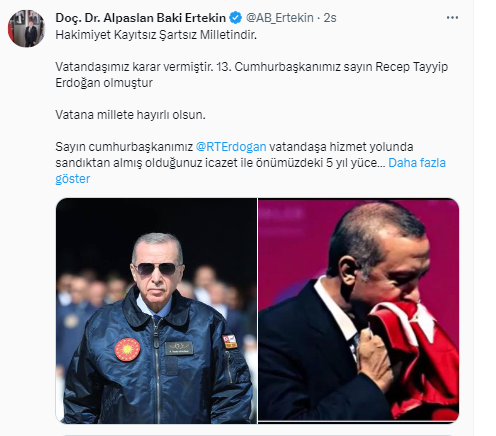The width and height of the screenshot is (496, 436).
Task: Open the tweet via the 2s timestamp
Action: tap(330, 18)
